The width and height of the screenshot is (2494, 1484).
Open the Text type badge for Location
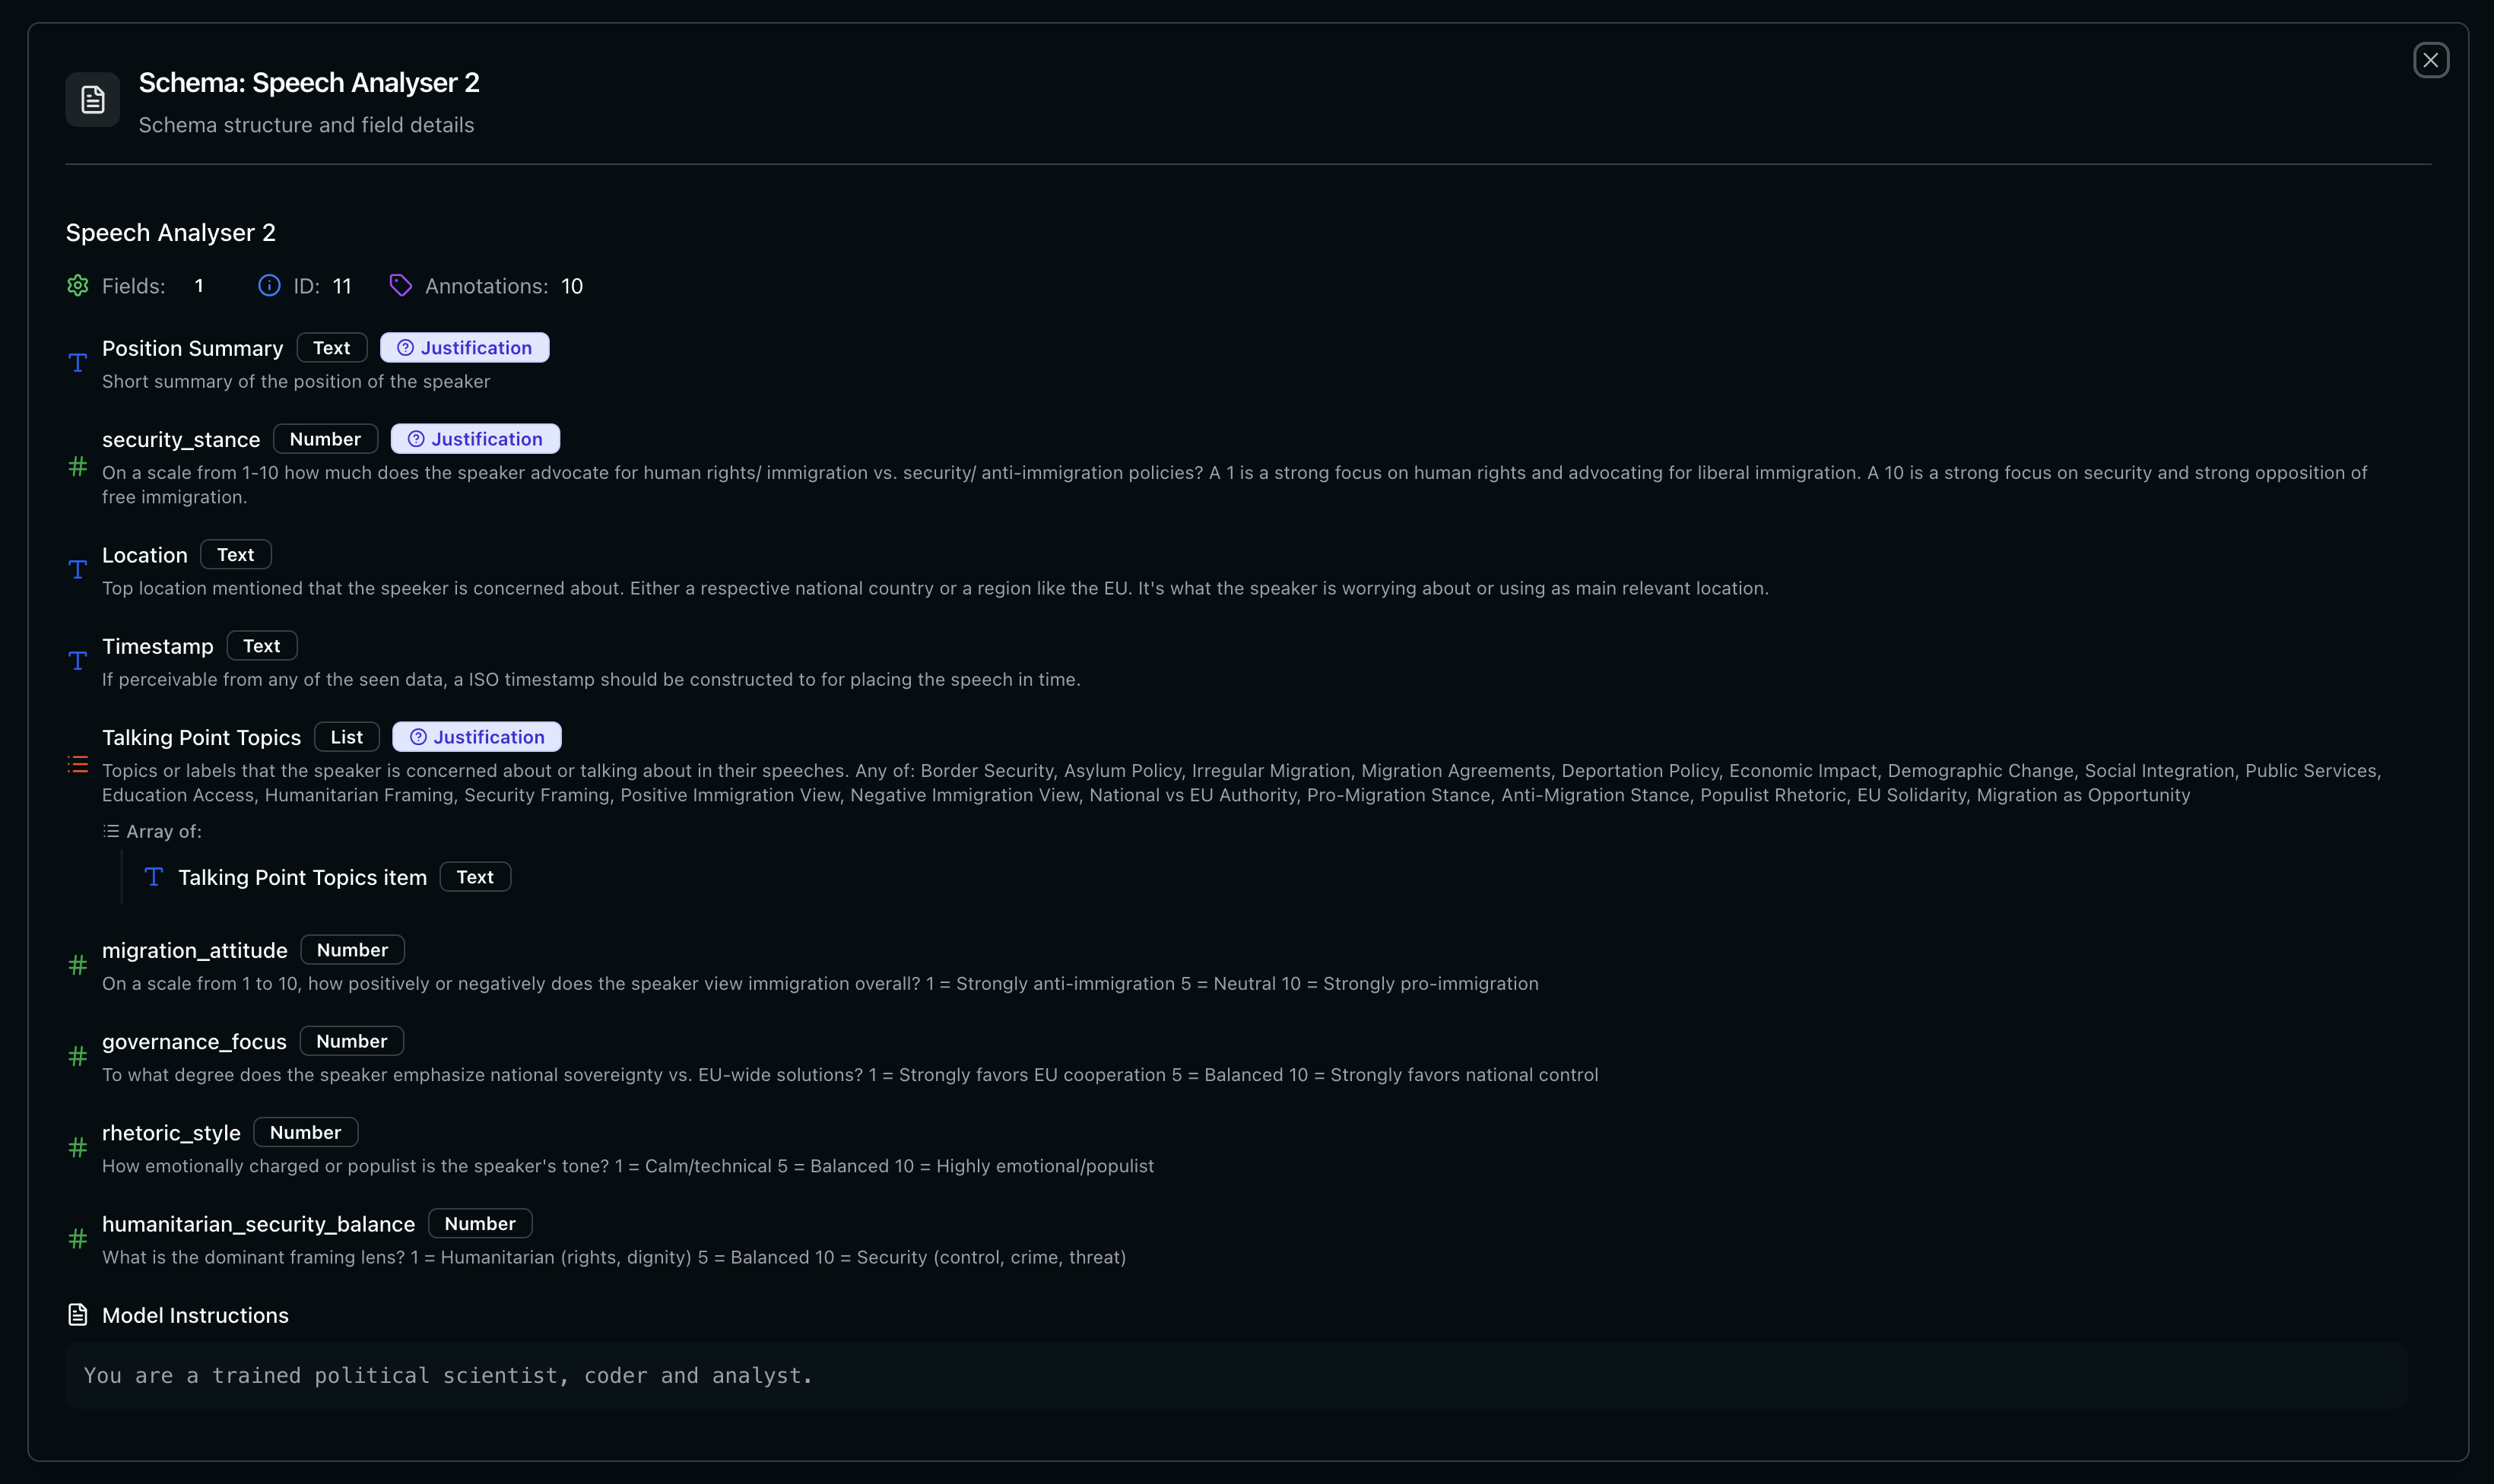[235, 553]
